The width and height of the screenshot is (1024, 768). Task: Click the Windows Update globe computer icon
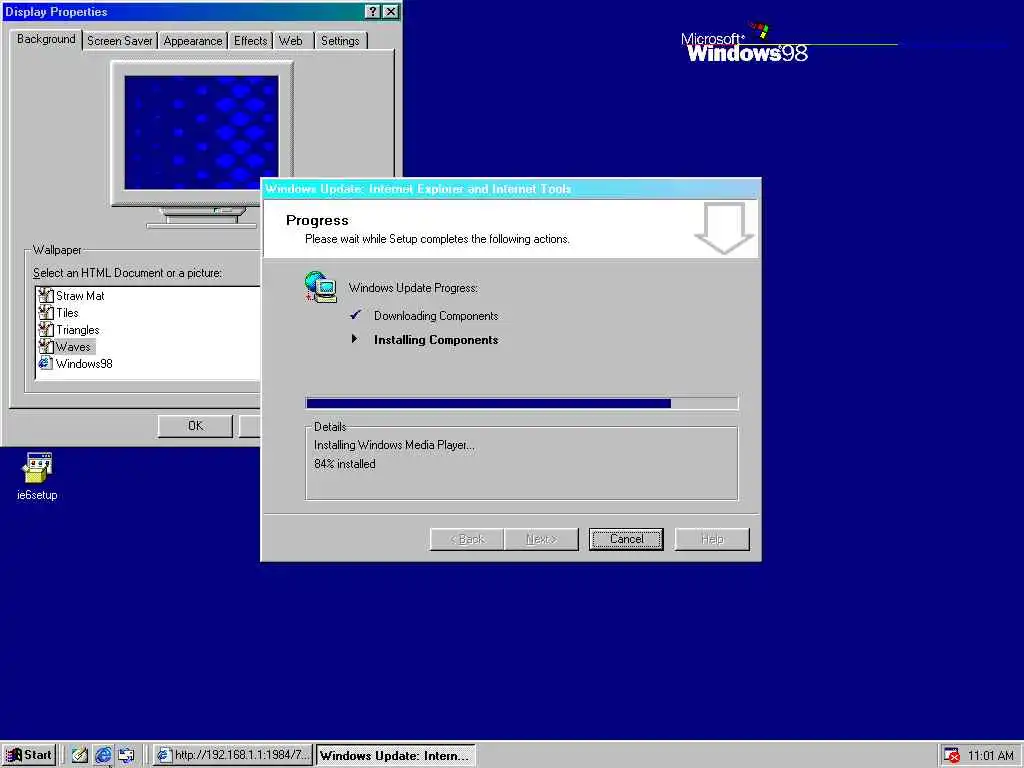pos(321,287)
